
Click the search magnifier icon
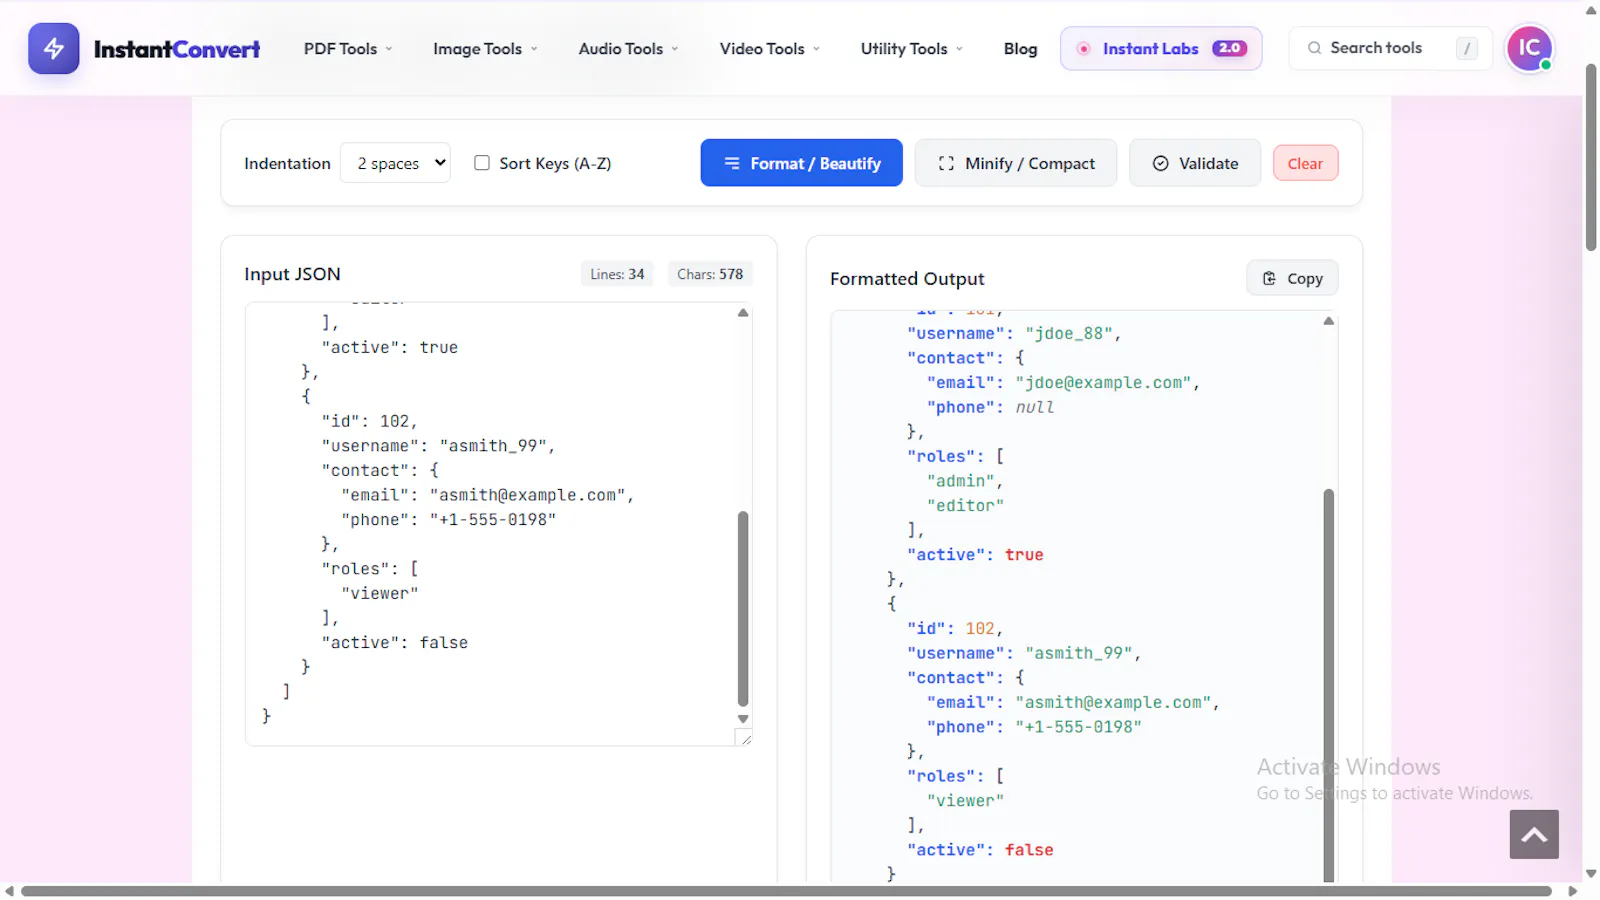point(1314,48)
